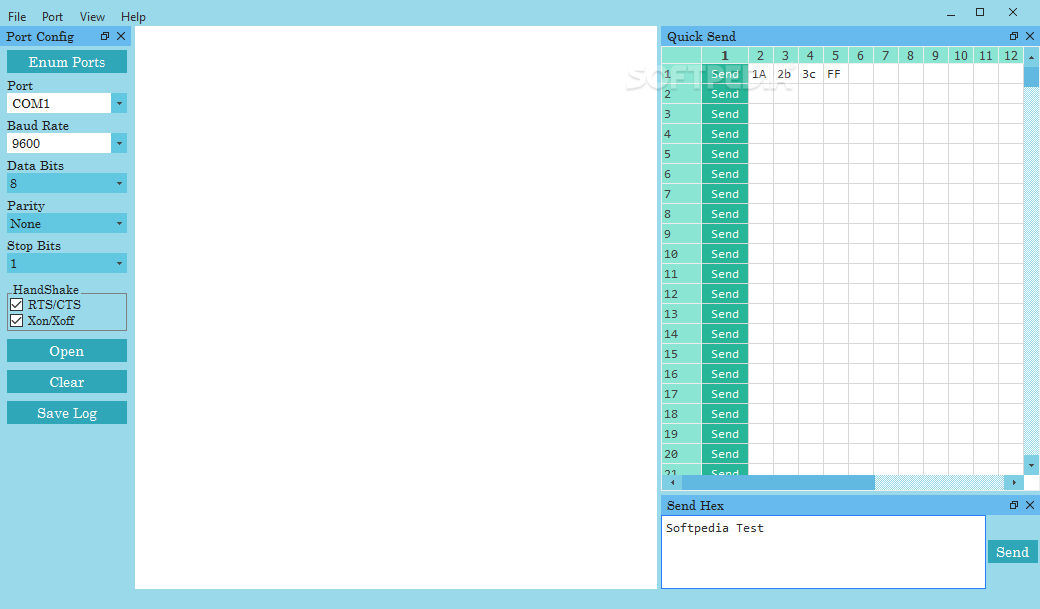Click Quick Send scroll right arrow
Image resolution: width=1040 pixels, height=609 pixels.
[x=1013, y=482]
